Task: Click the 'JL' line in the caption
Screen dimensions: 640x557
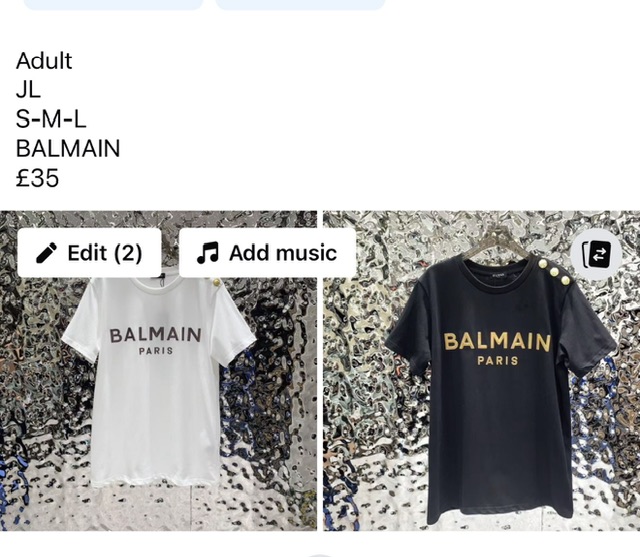Action: coord(28,90)
